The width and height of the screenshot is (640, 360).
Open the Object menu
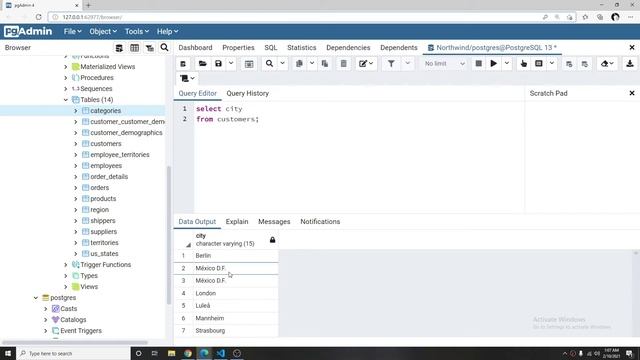103,31
